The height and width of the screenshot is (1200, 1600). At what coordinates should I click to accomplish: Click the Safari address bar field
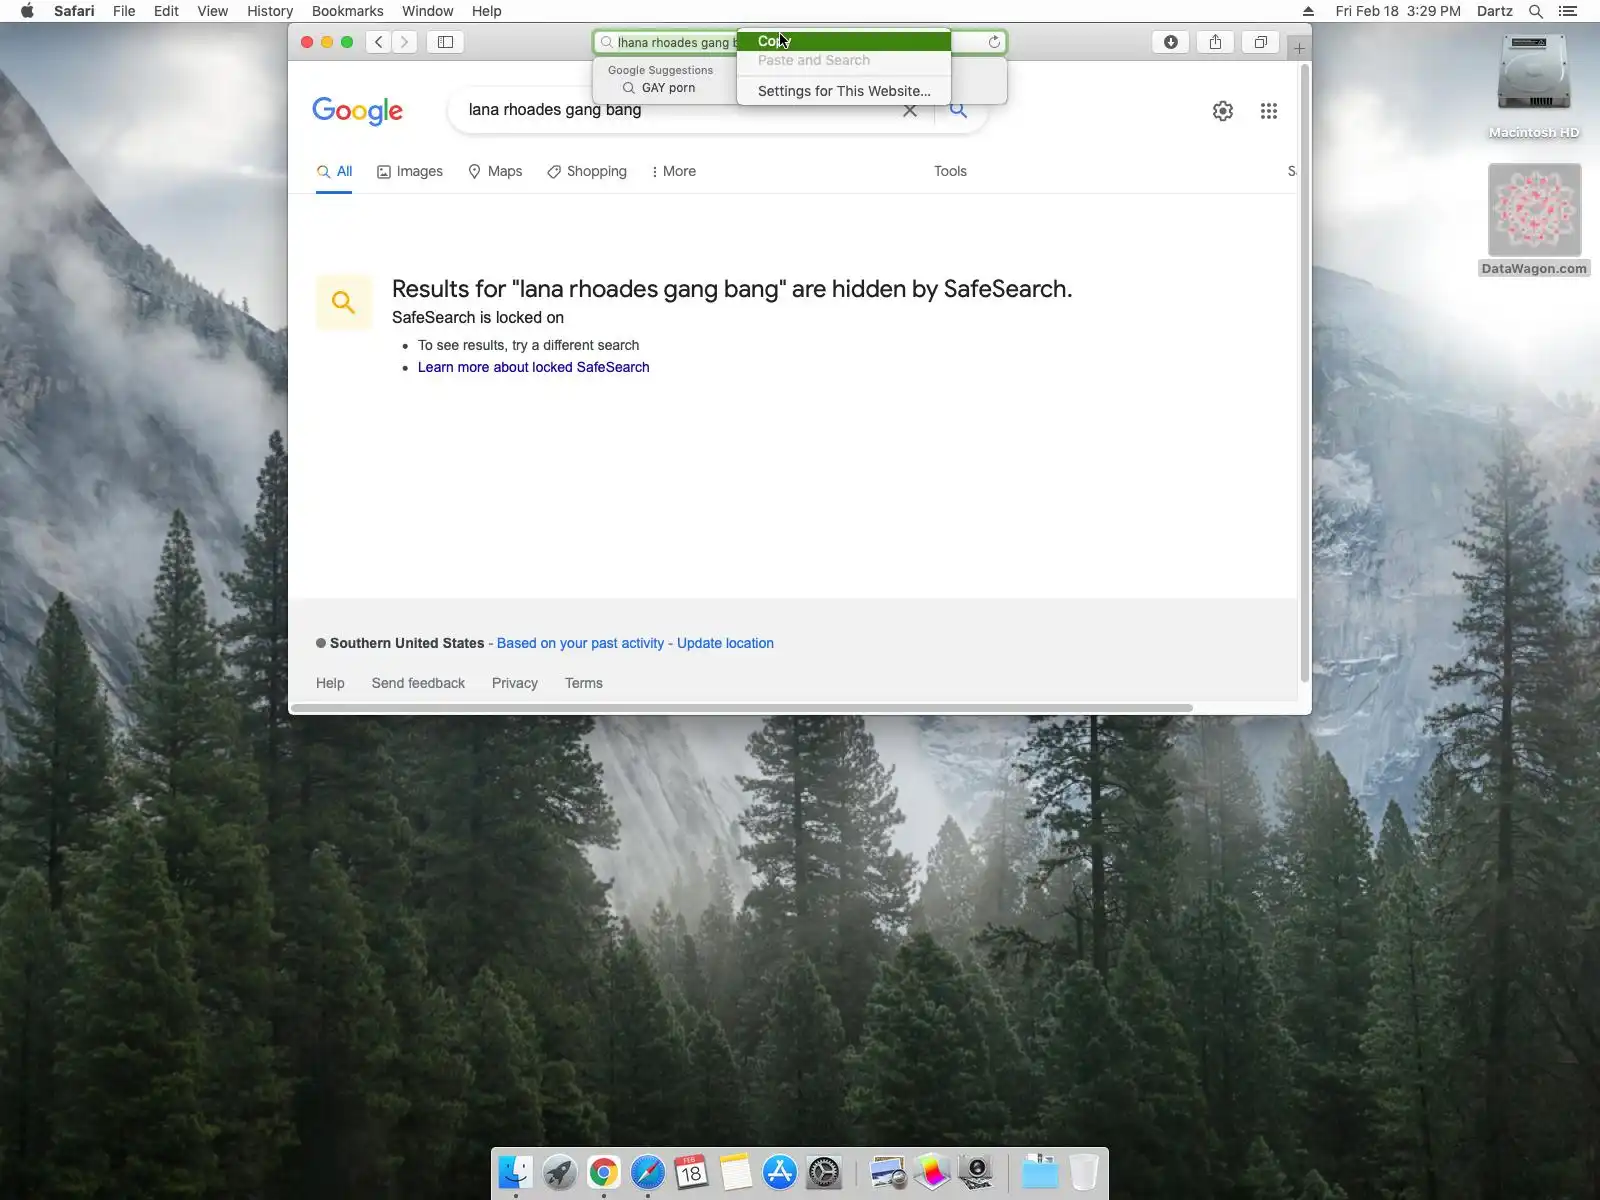pyautogui.click(x=800, y=42)
